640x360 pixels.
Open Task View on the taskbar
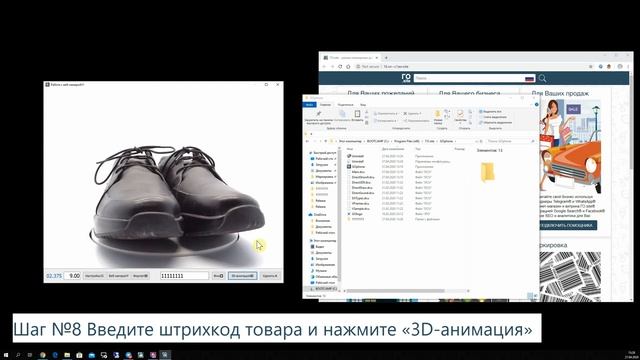(x=30, y=355)
